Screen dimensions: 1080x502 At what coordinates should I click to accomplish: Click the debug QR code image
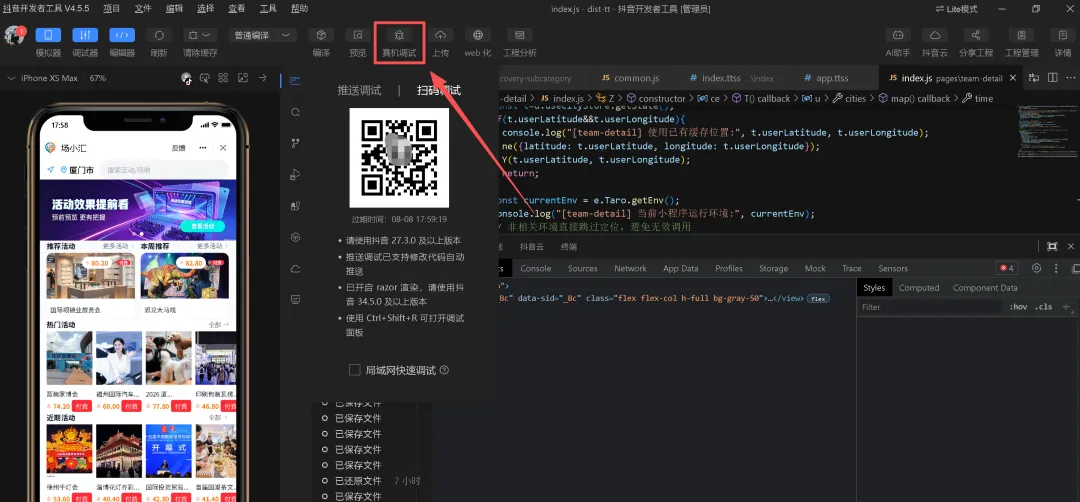pyautogui.click(x=399, y=158)
